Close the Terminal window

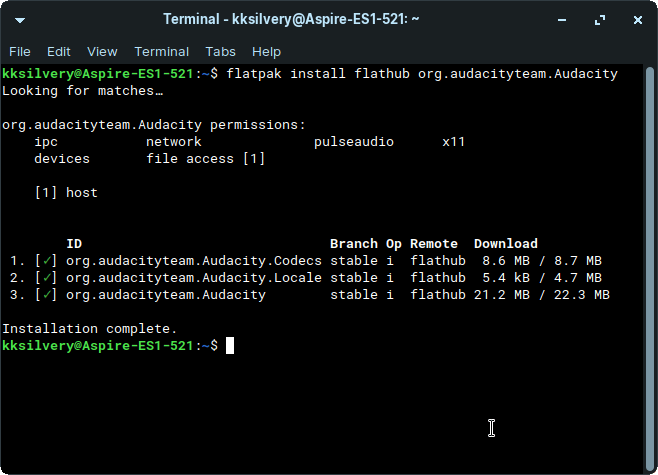tap(635, 20)
